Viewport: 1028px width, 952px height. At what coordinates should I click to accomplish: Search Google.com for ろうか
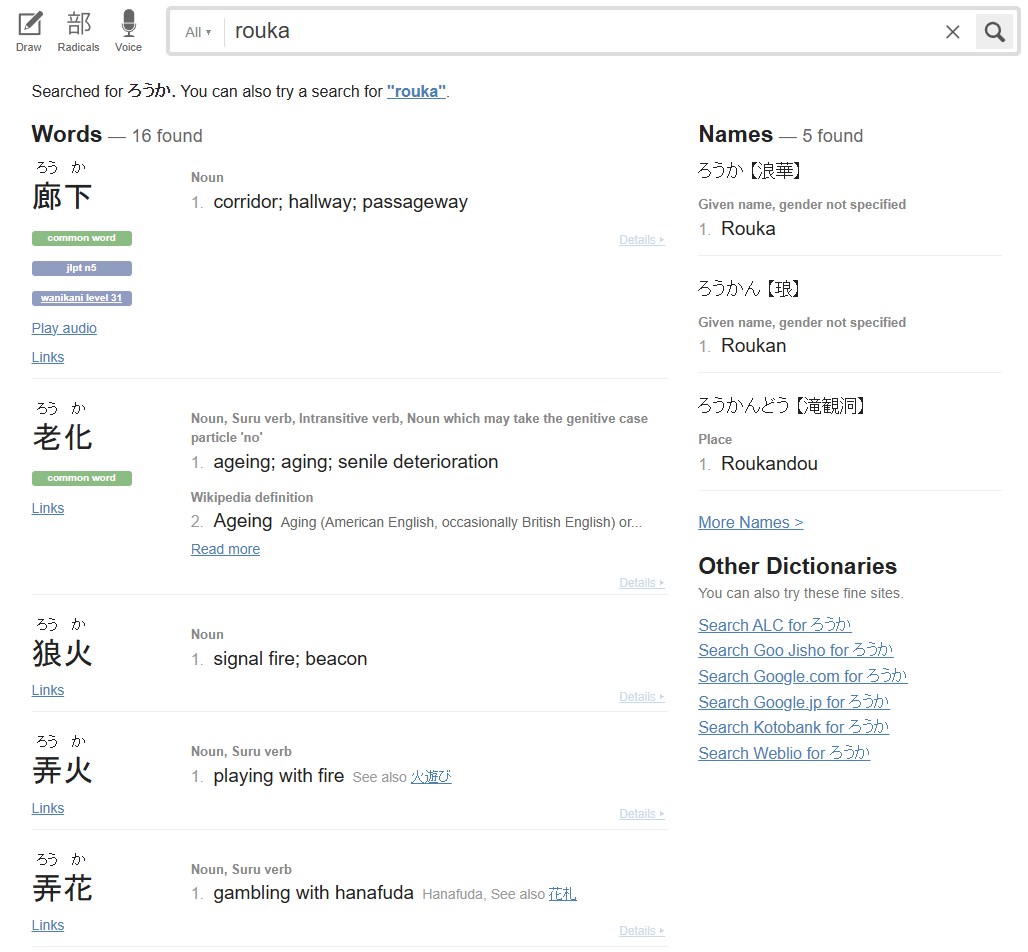point(803,676)
